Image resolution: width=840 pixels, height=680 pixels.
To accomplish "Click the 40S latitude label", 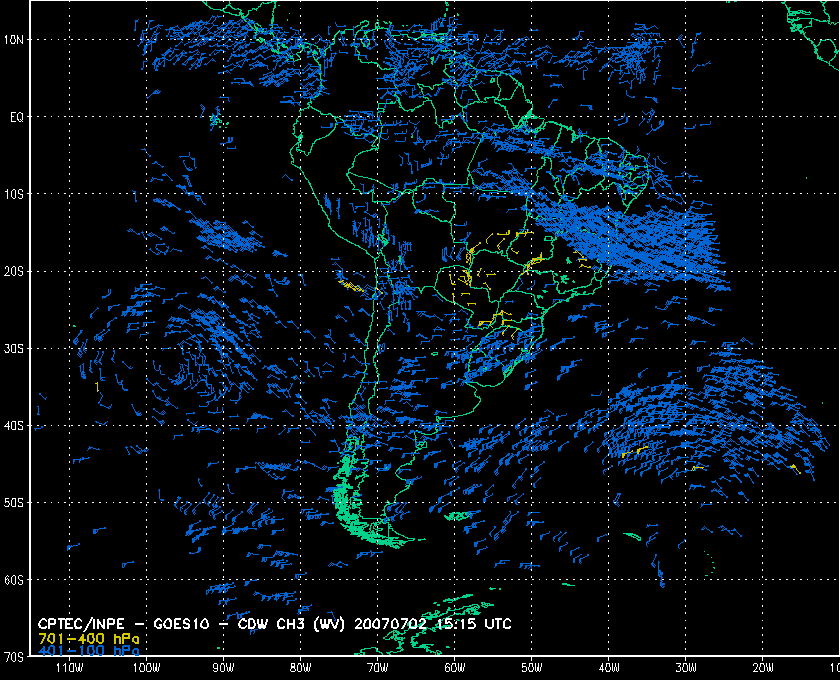I will [14, 425].
